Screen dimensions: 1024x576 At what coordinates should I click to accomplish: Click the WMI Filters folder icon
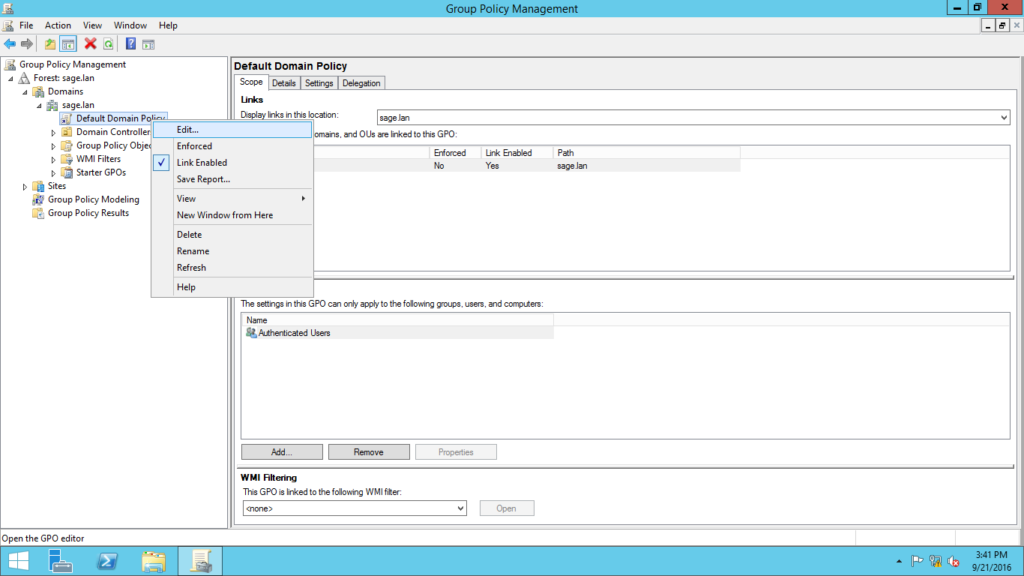coord(67,159)
